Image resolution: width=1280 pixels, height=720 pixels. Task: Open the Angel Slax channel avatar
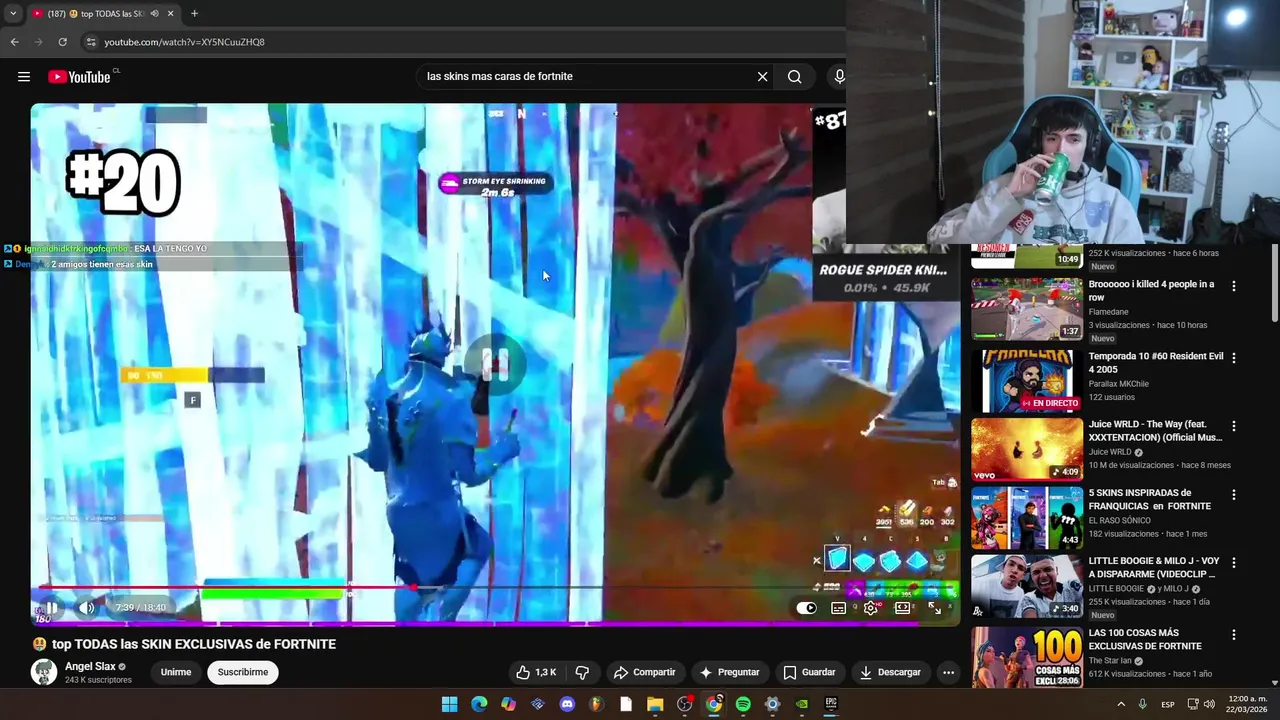pos(44,672)
